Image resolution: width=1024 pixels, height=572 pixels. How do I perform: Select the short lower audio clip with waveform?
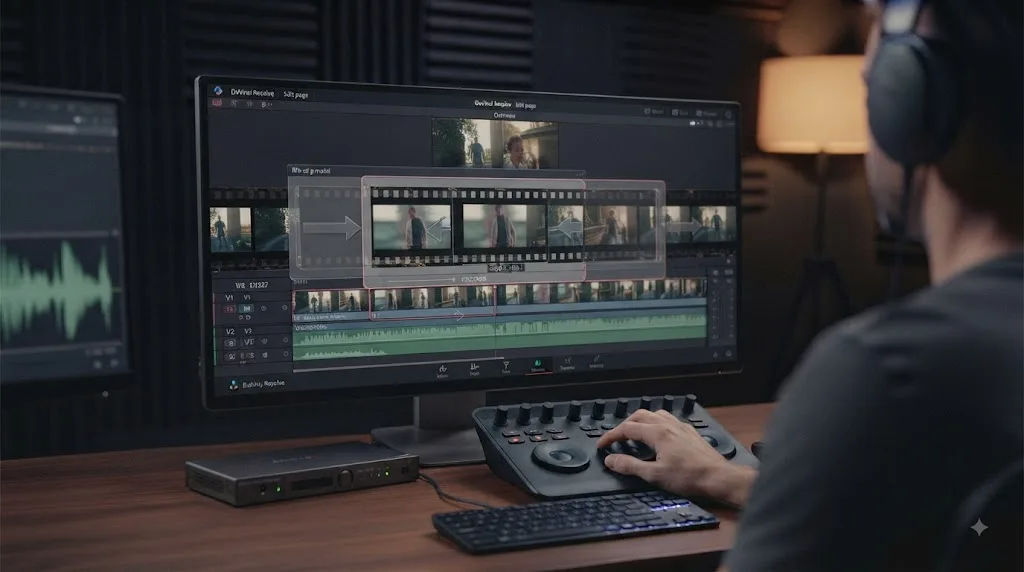click(x=340, y=353)
